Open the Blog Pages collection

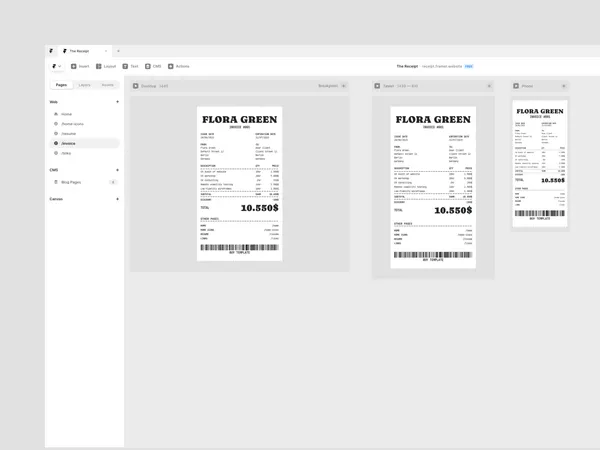click(x=85, y=182)
